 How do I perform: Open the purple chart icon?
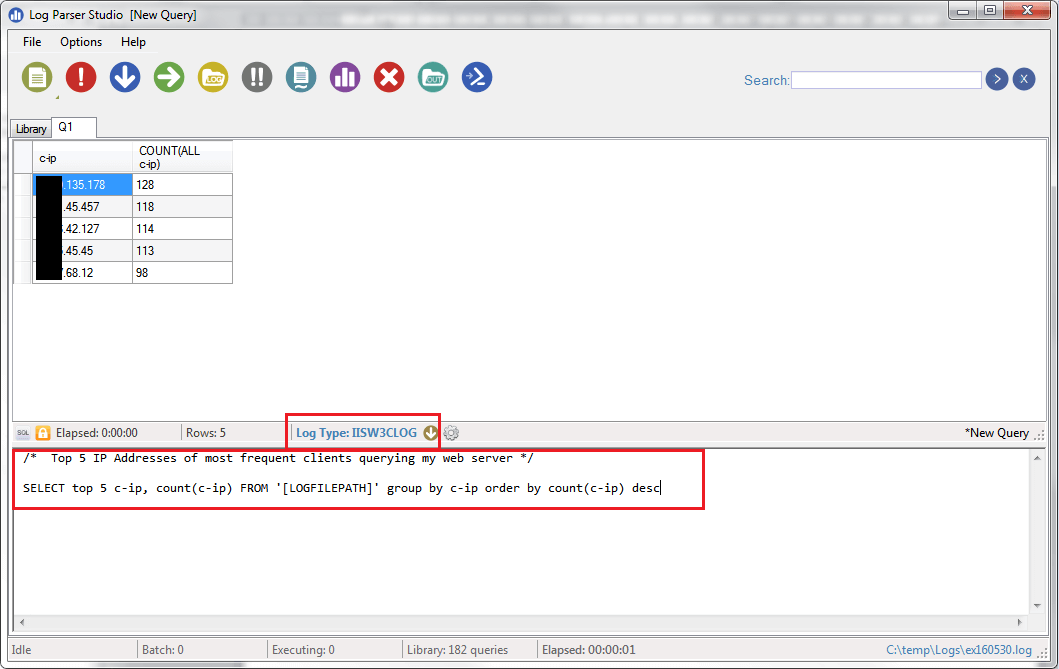pyautogui.click(x=345, y=78)
